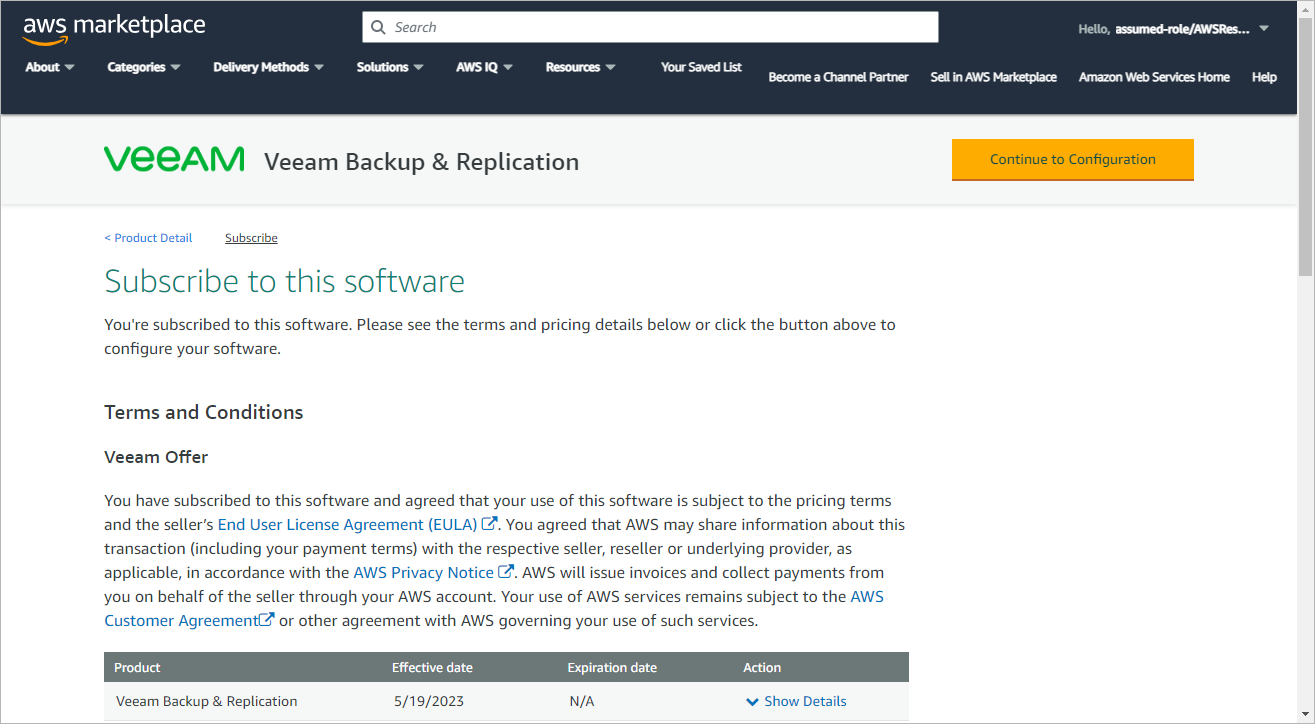Expand Show Details chevron for Veeam Backup
The width and height of the screenshot is (1315, 724).
click(752, 702)
